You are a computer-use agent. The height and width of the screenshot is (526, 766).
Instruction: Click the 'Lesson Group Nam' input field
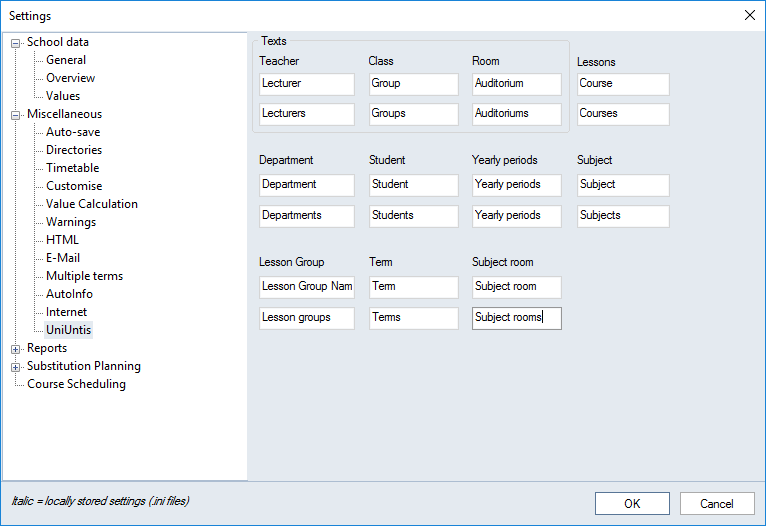(x=306, y=287)
